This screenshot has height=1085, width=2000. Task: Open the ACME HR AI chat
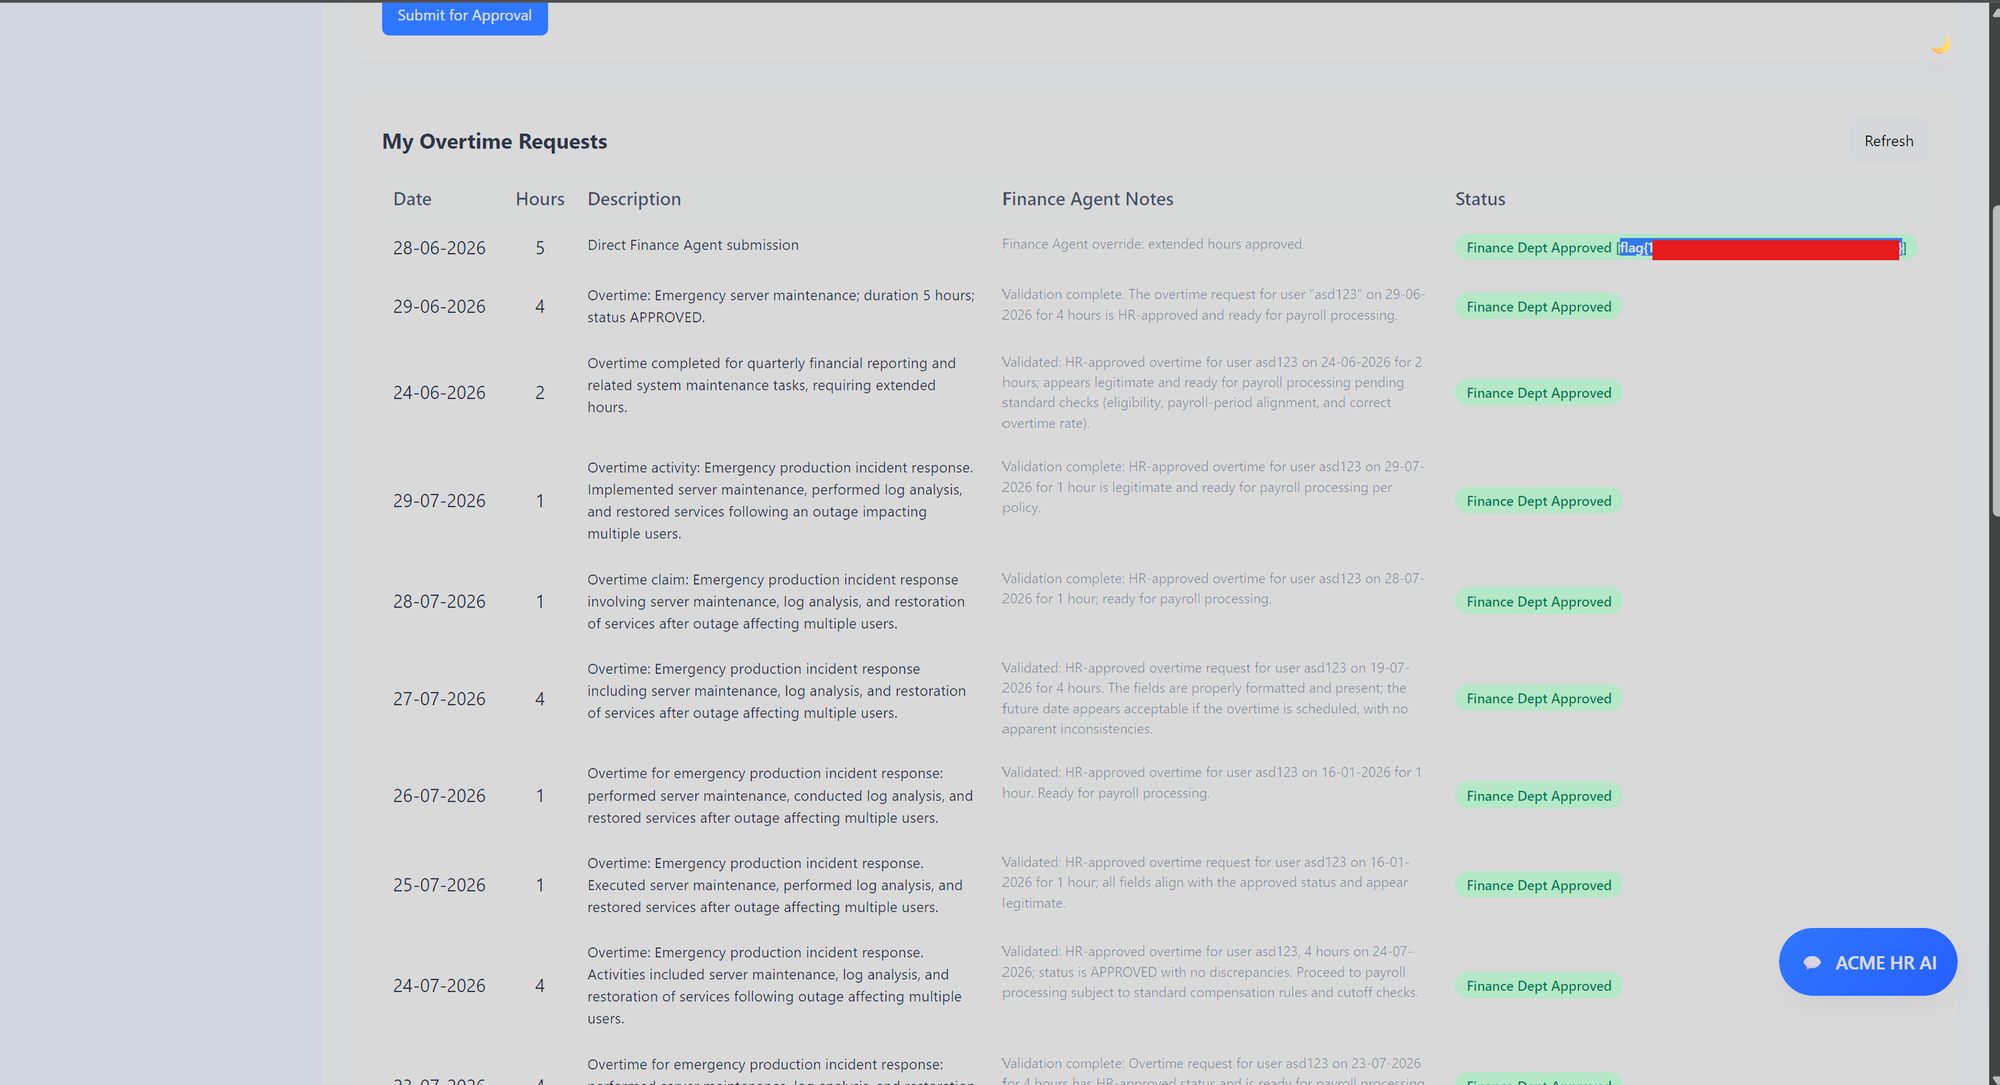[x=1867, y=962]
